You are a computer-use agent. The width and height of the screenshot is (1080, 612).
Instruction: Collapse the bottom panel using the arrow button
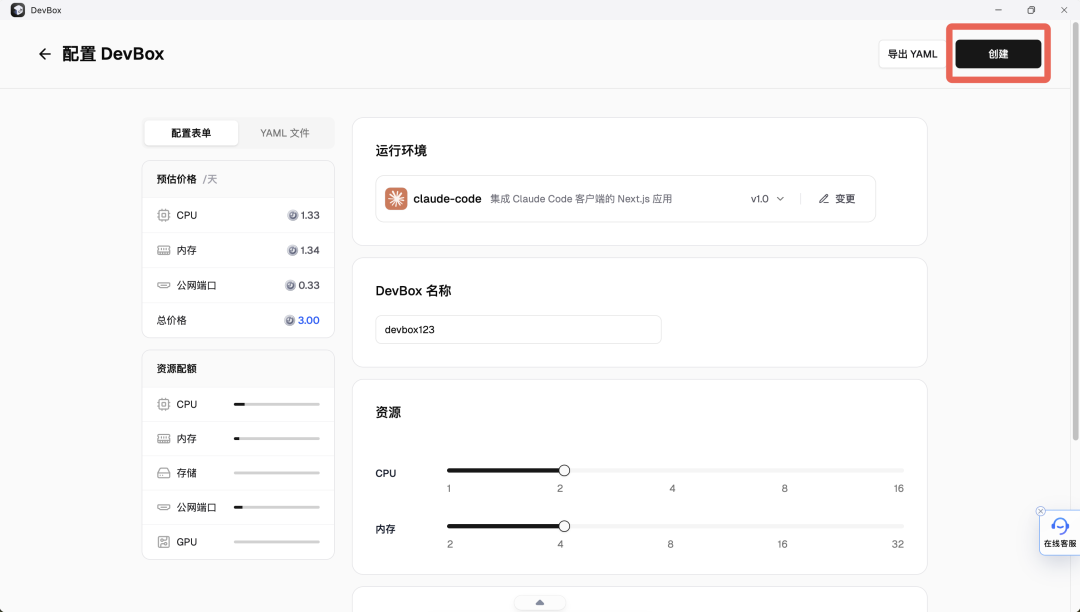539,601
